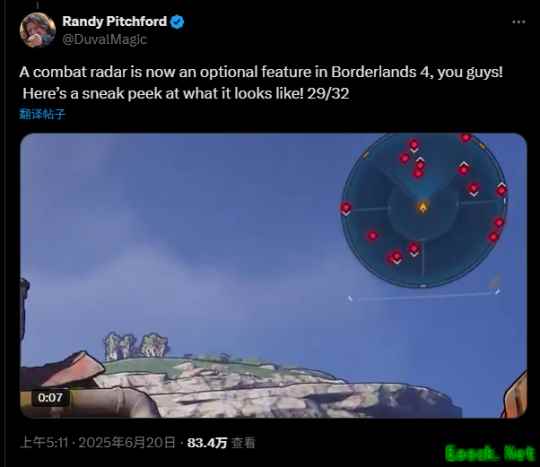The image size is (540, 467).
Task: Translate the post via 翻译帖子
Action: tap(42, 114)
